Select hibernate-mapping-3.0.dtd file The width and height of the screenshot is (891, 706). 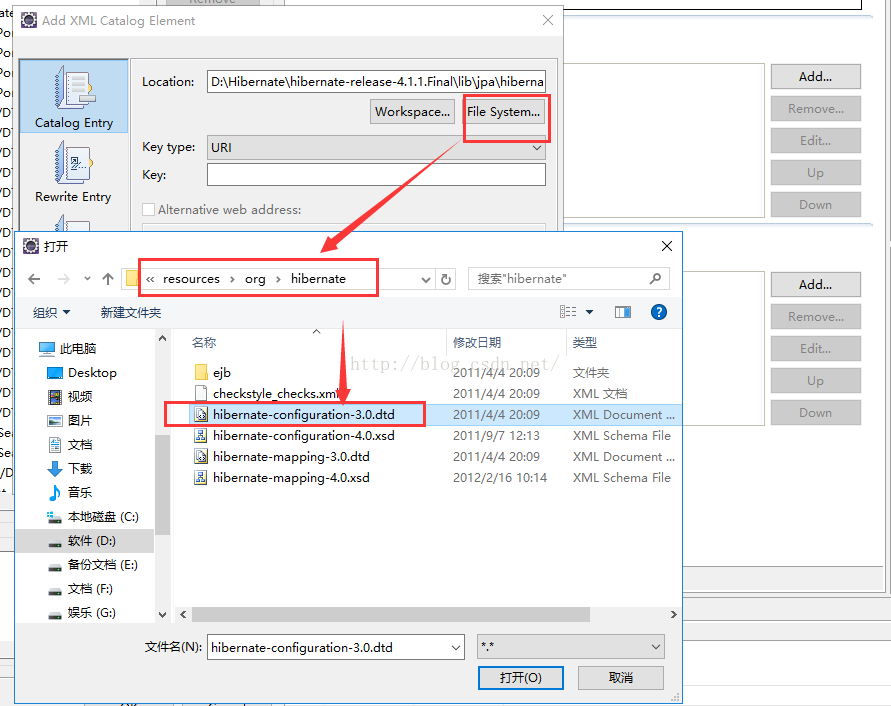coord(291,456)
